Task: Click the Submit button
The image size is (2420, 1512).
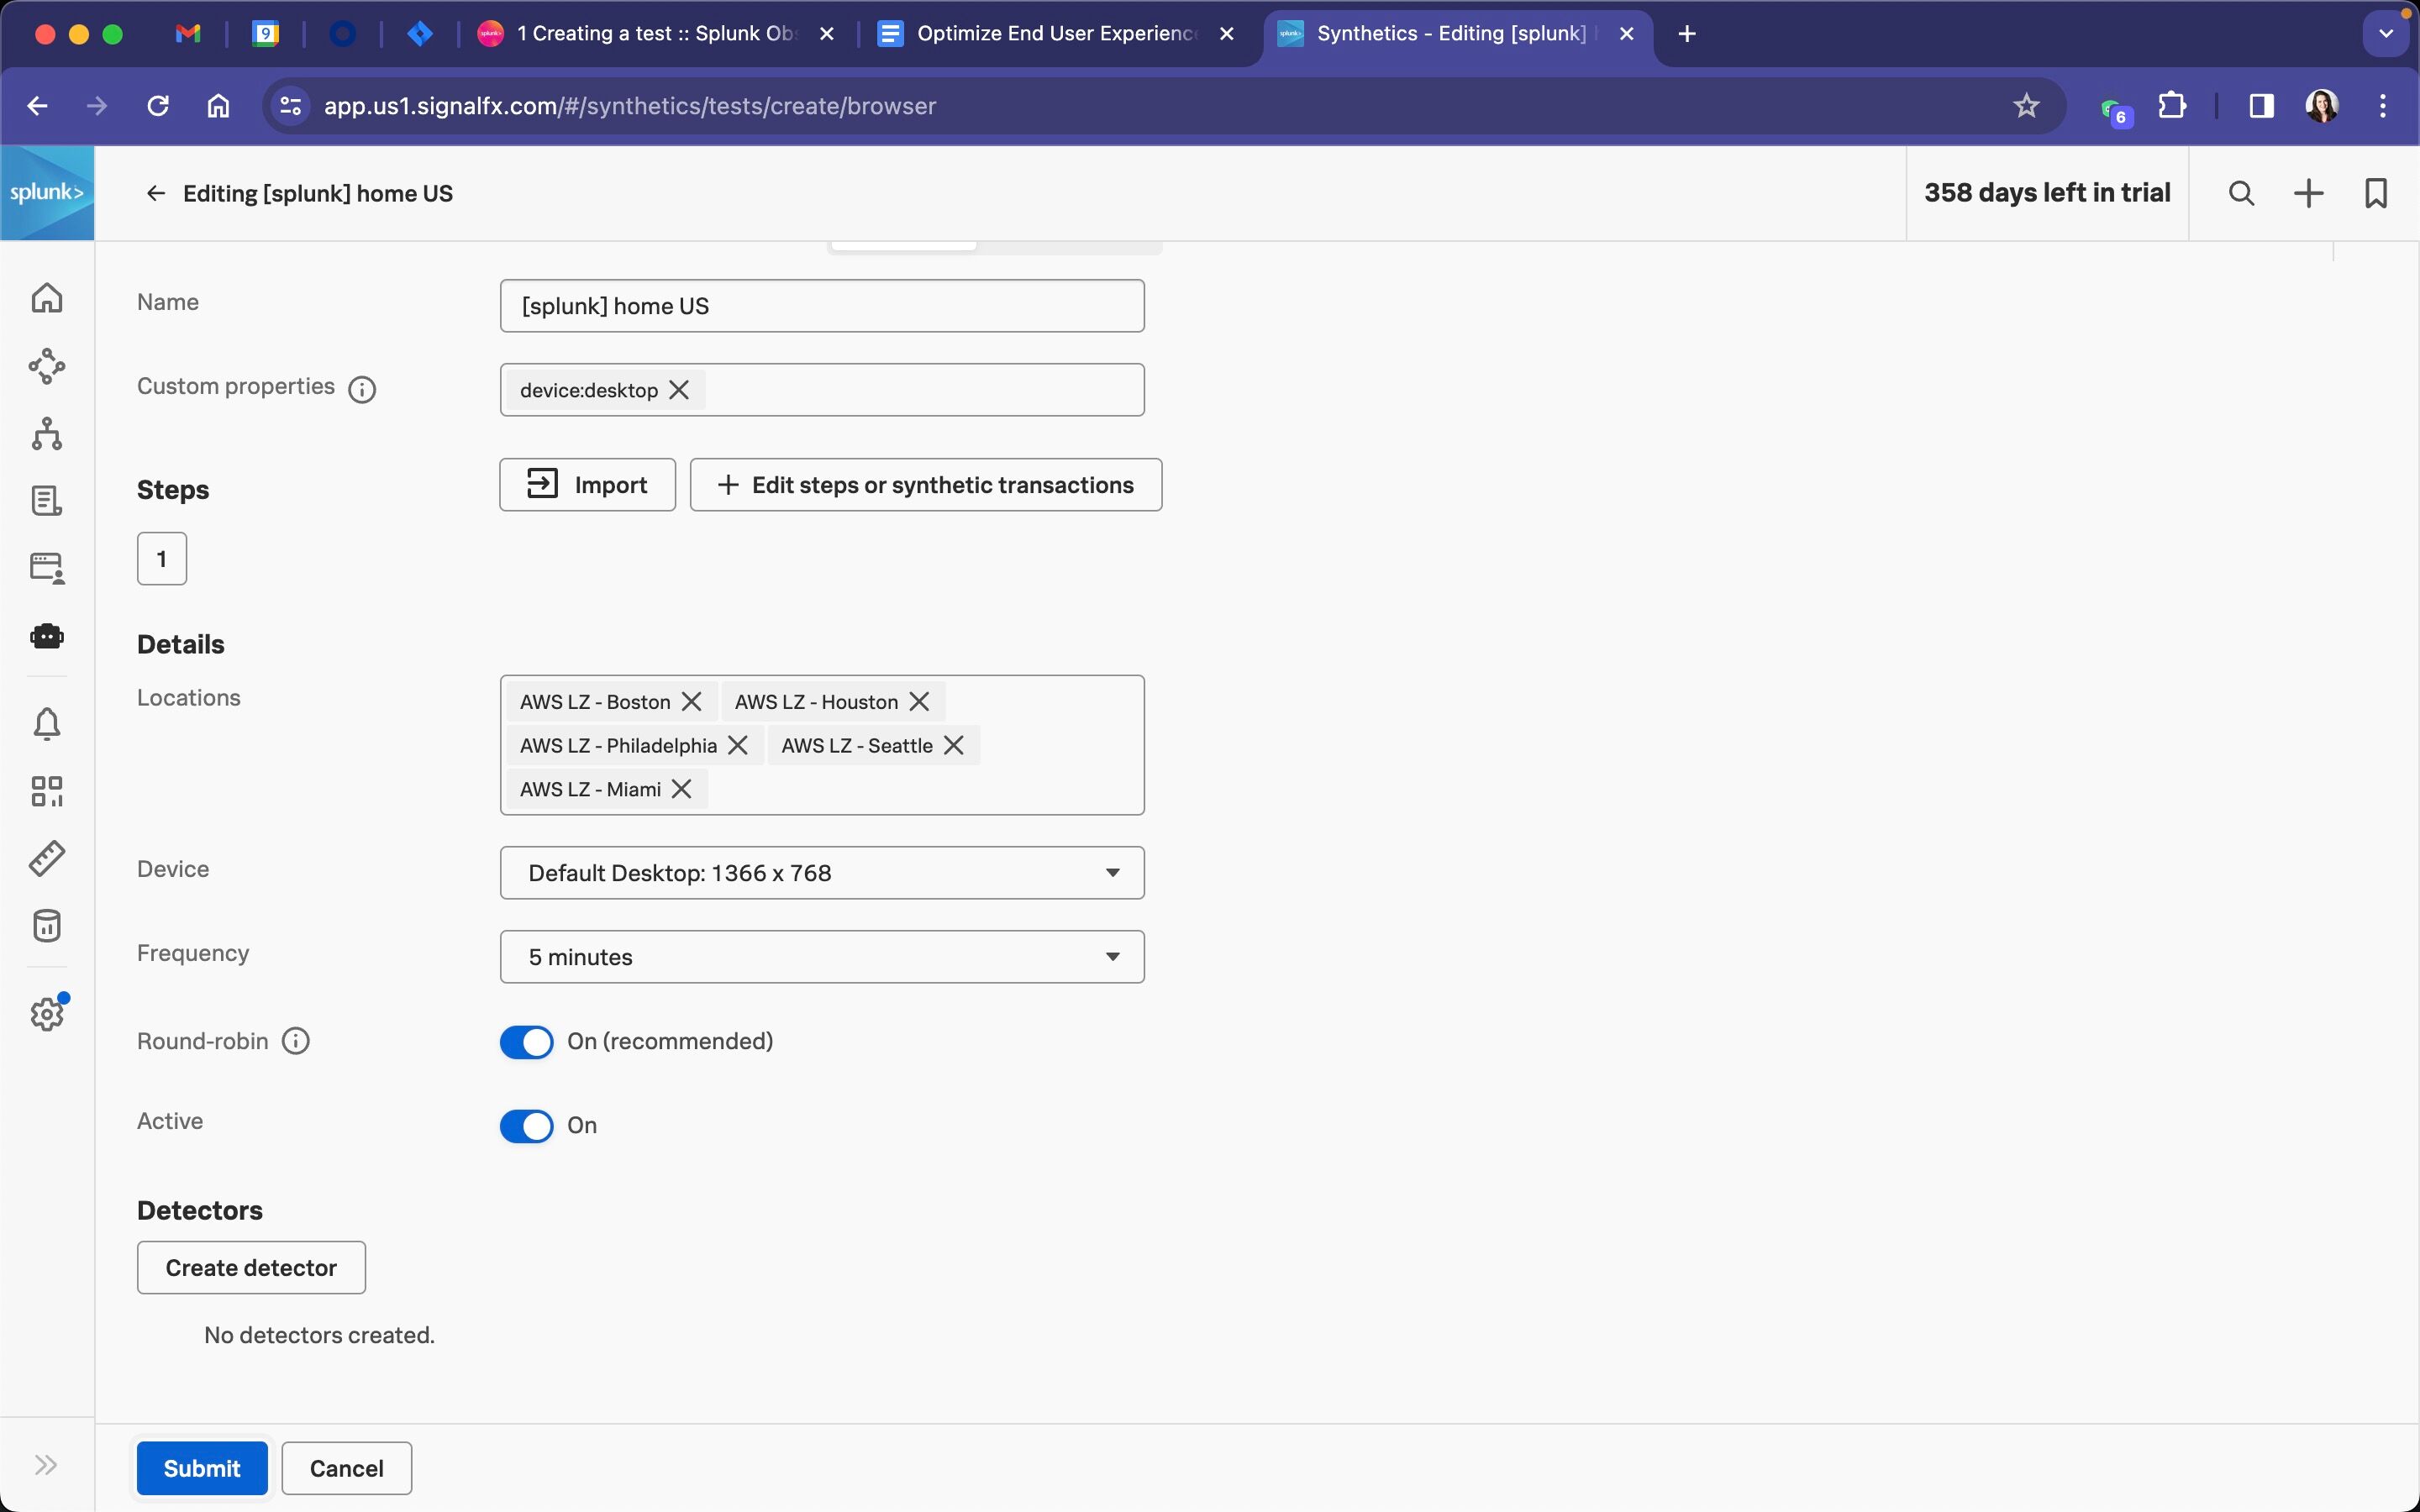Action: pyautogui.click(x=202, y=1468)
